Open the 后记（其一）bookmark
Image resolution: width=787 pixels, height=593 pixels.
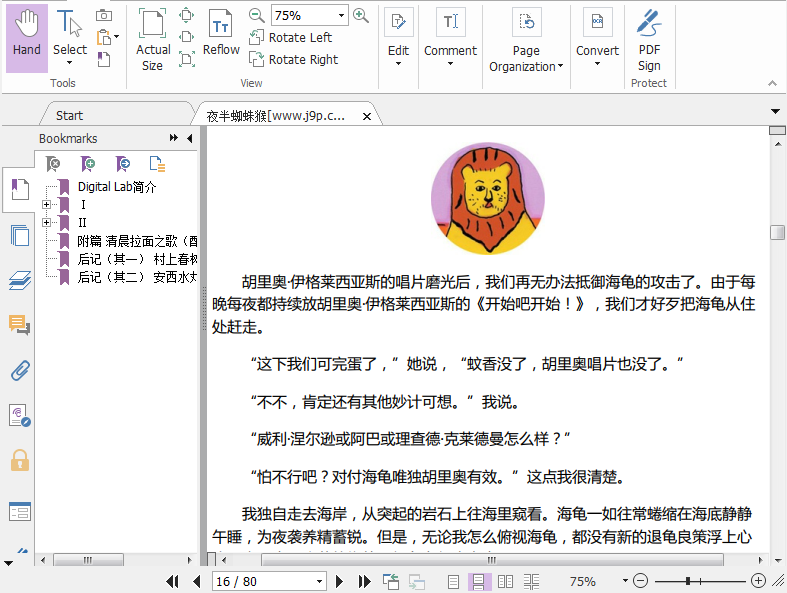click(137, 259)
